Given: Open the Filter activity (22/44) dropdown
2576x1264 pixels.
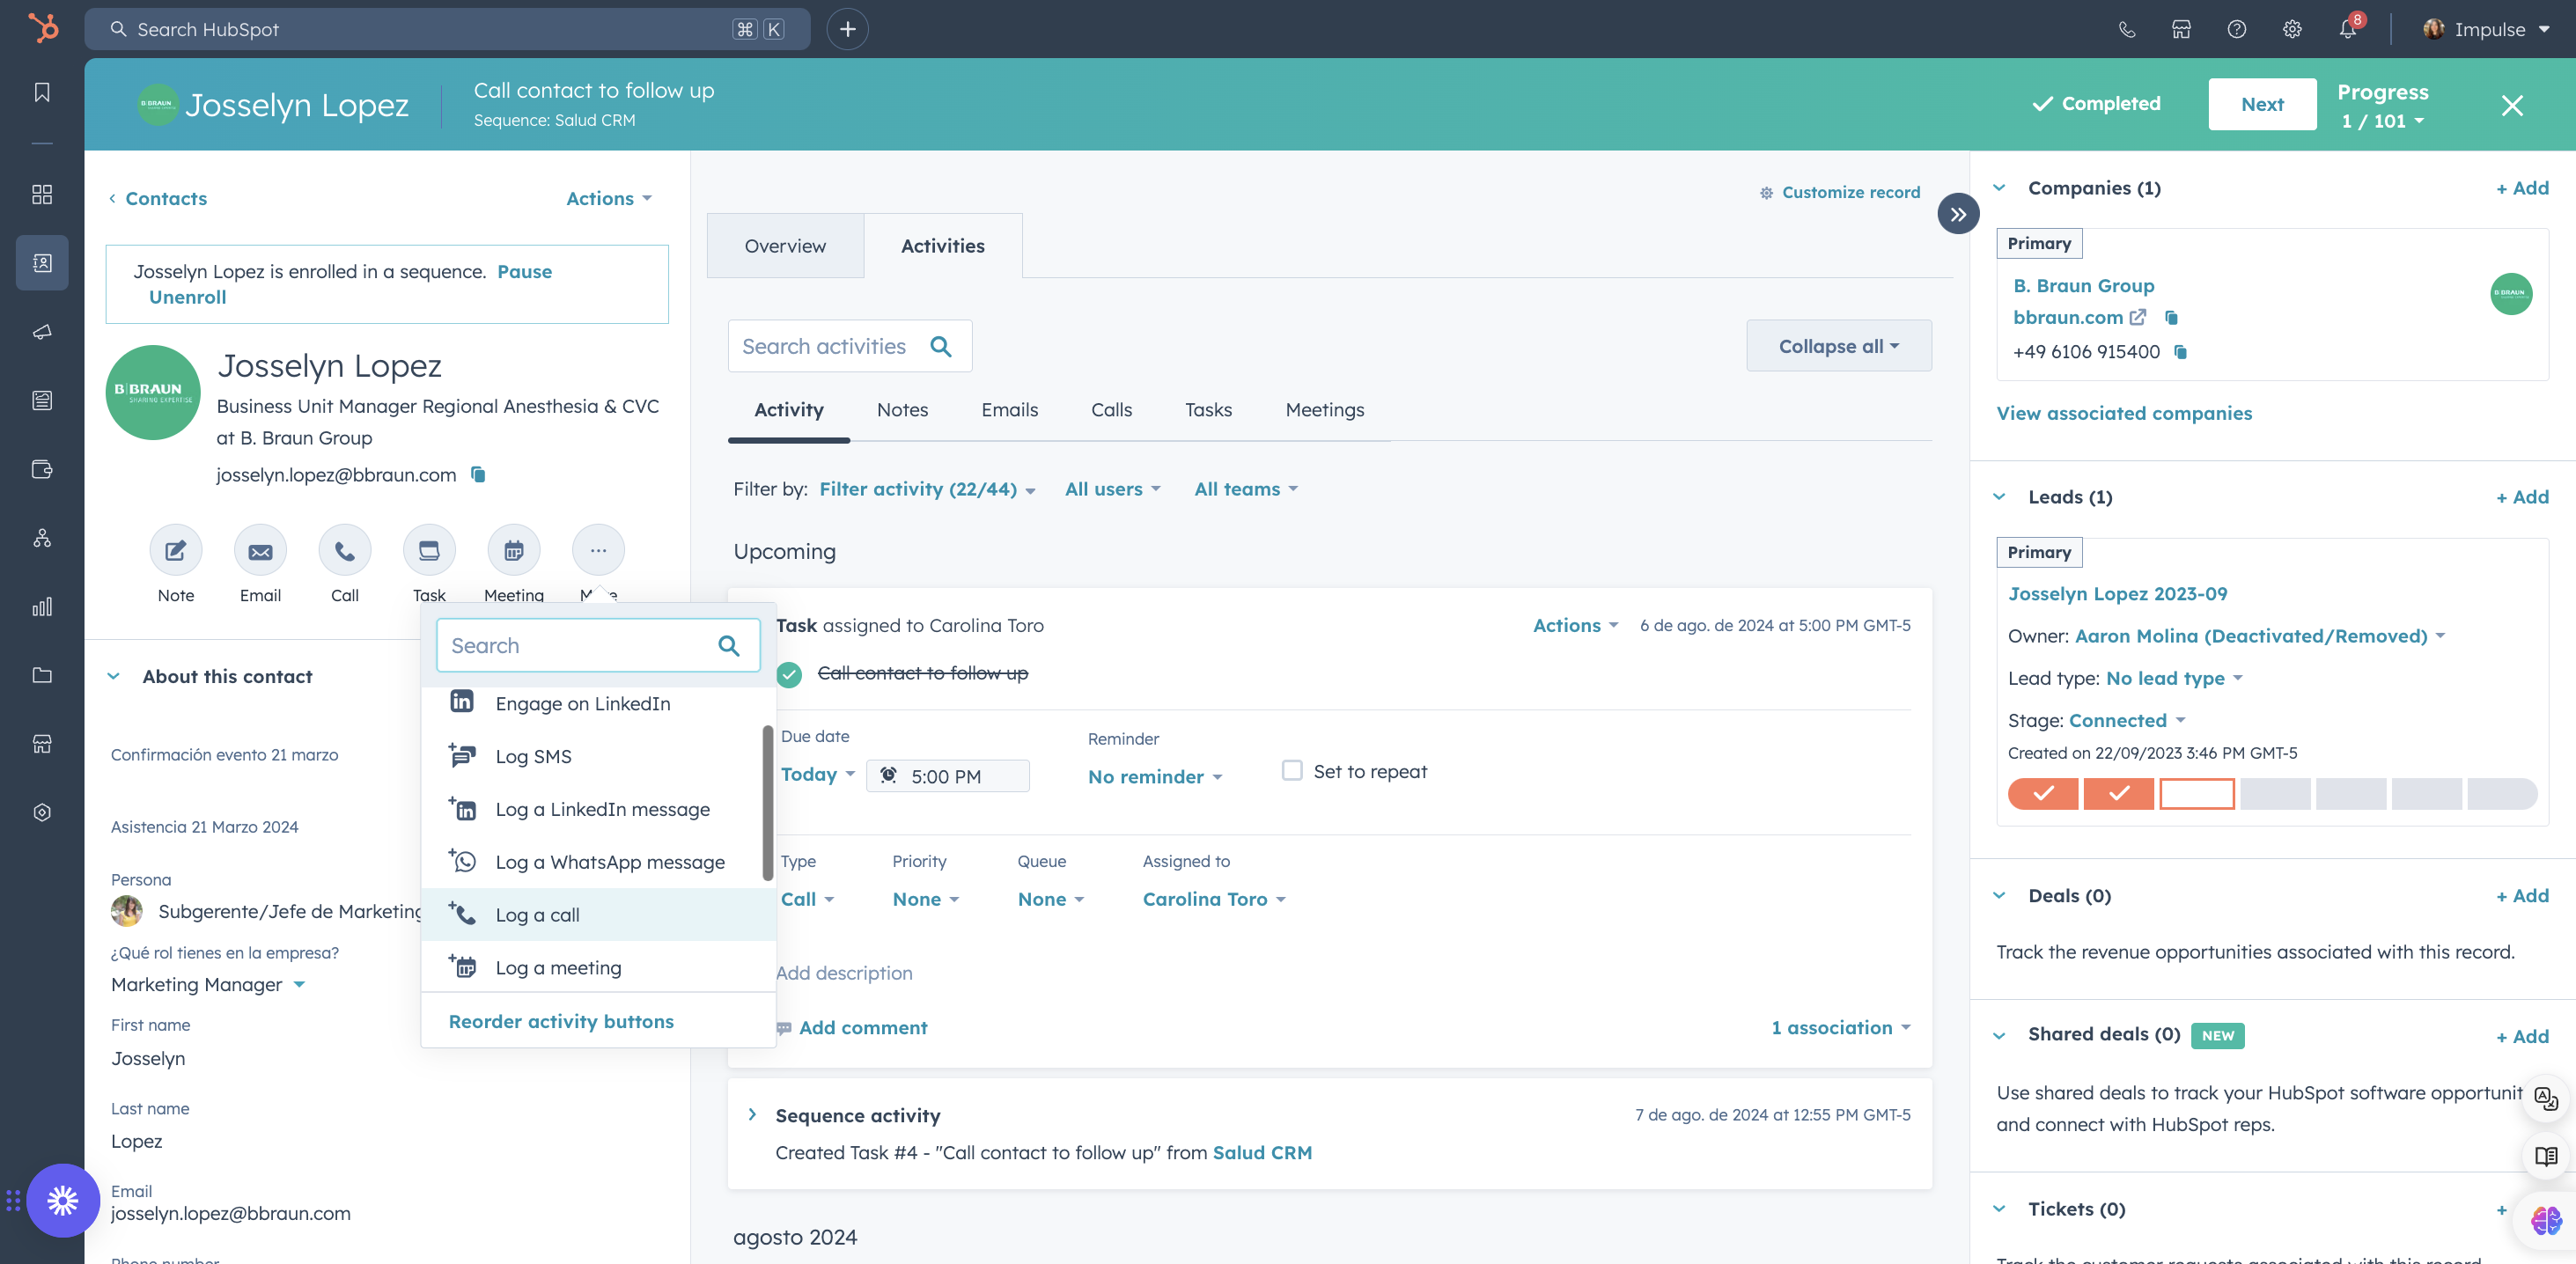Looking at the screenshot, I should [x=927, y=489].
